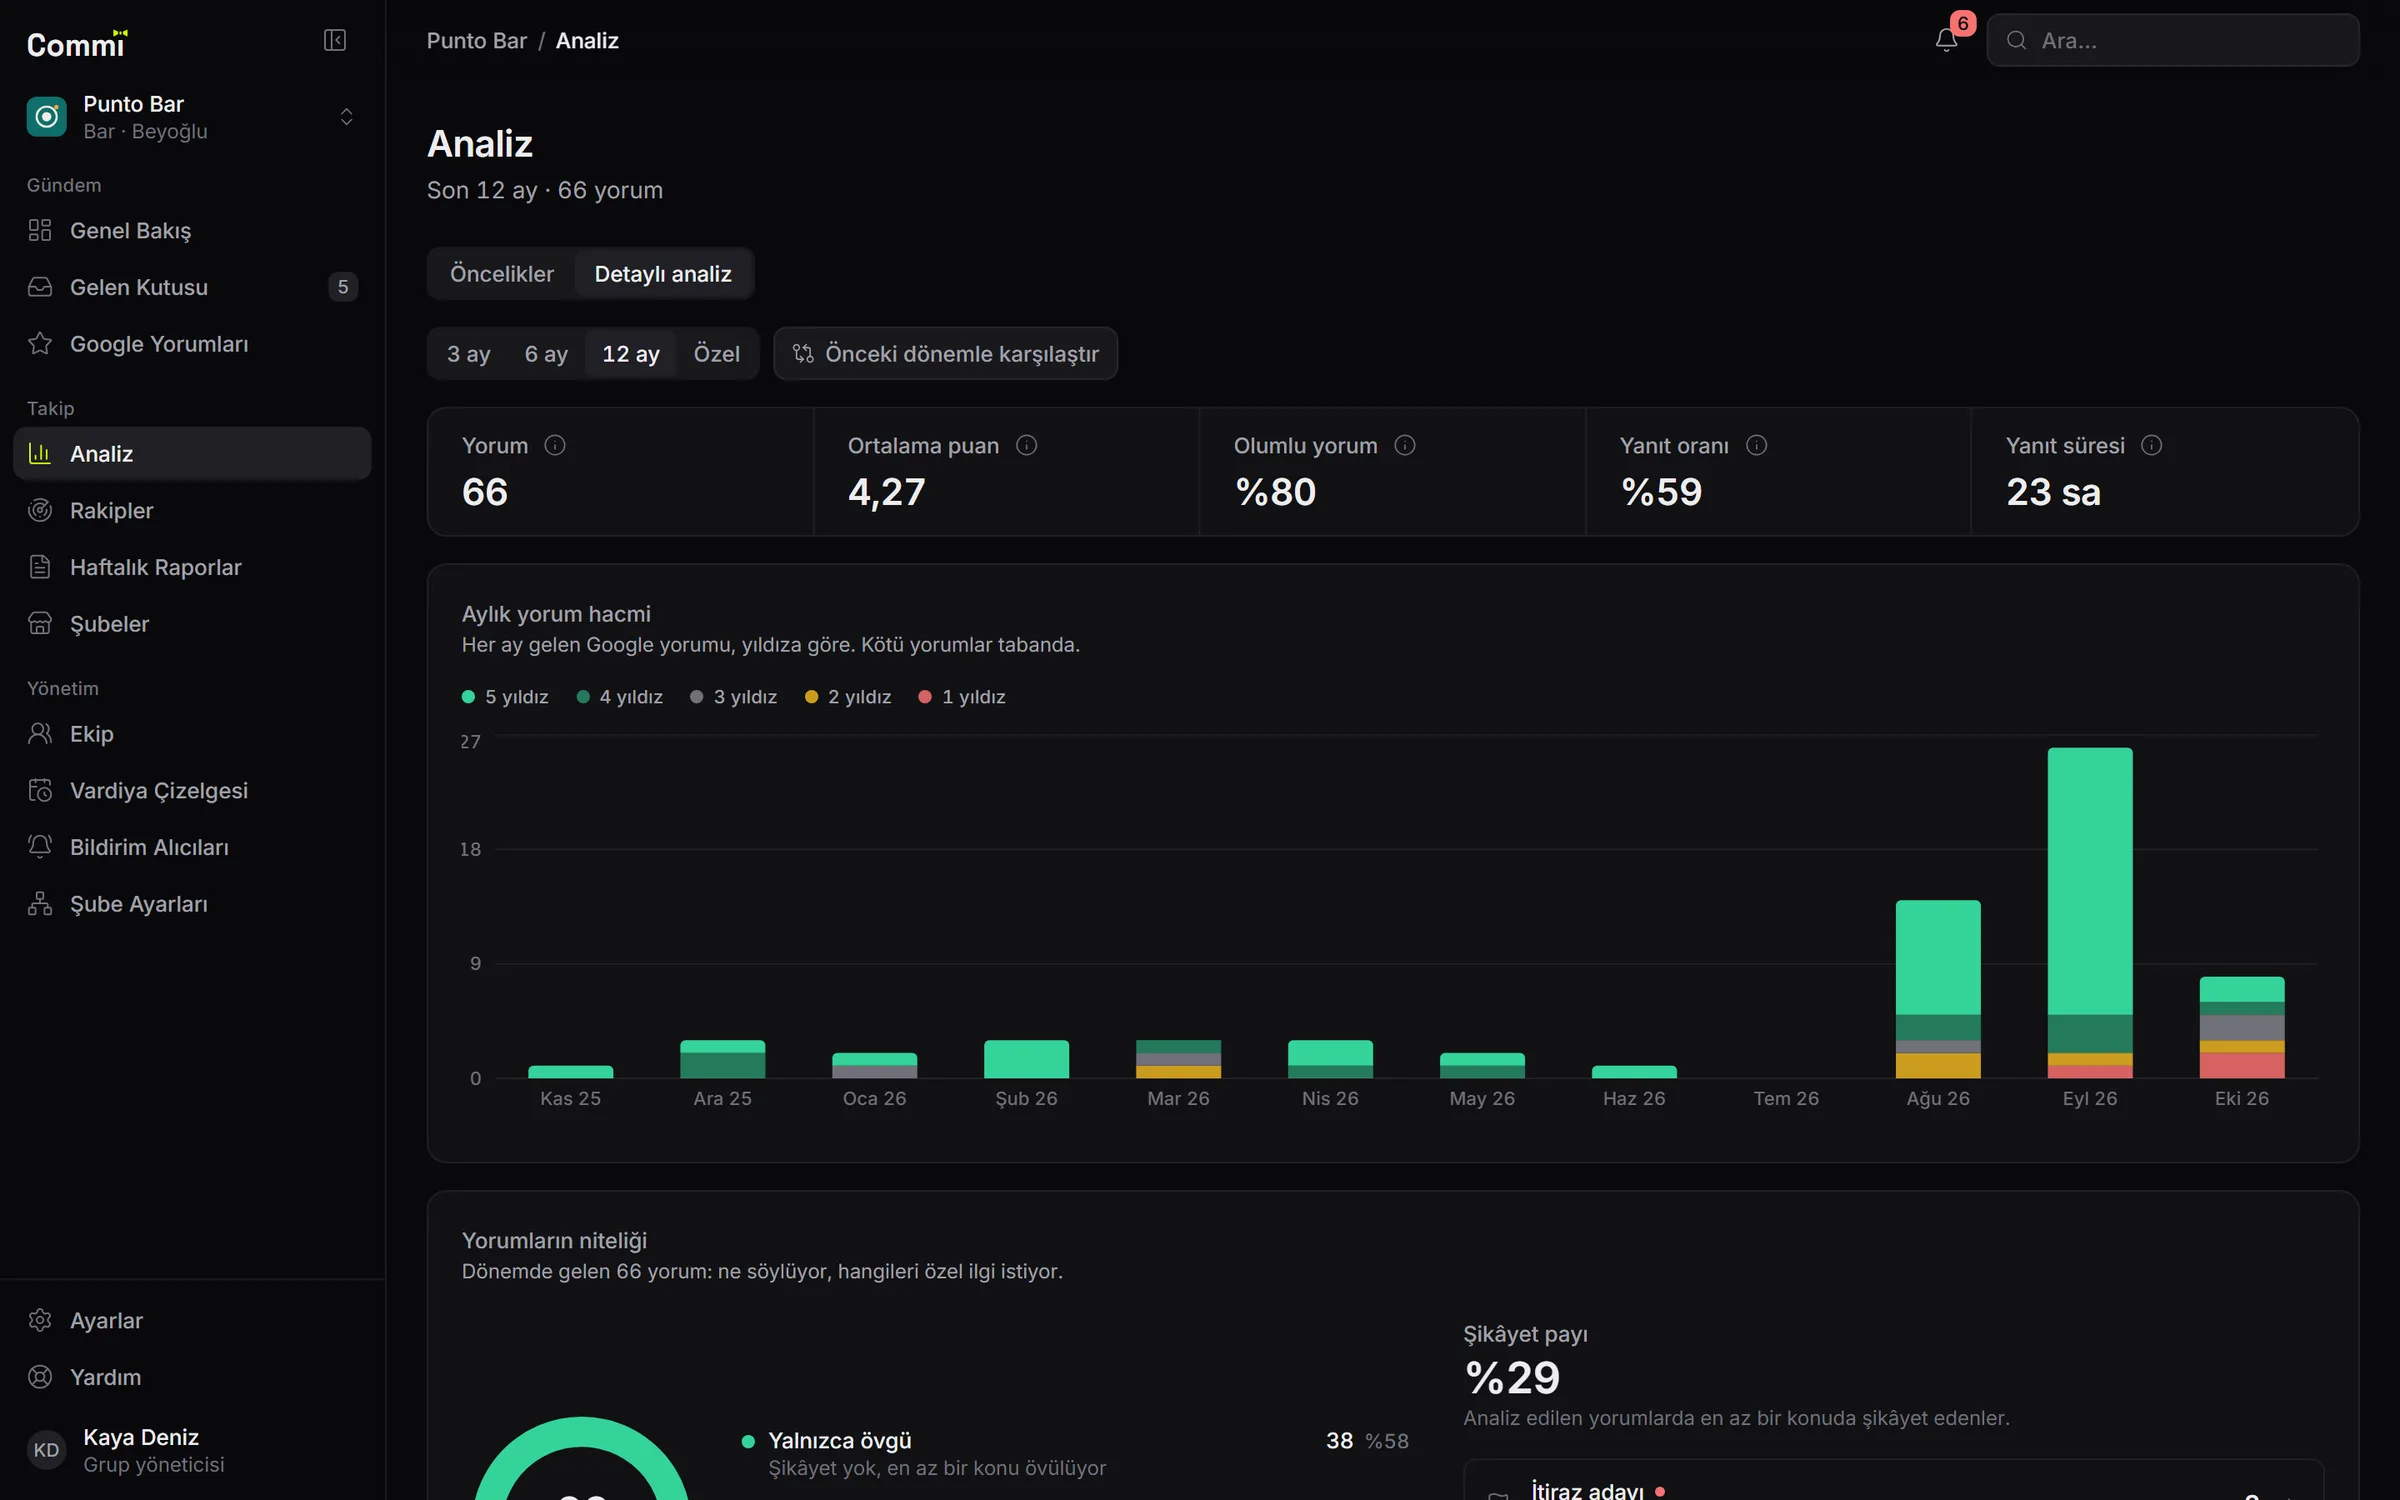Screen dimensions: 2400x1500
Task: Click the Eyl 26 tallest chart bar
Action: pyautogui.click(x=2090, y=913)
